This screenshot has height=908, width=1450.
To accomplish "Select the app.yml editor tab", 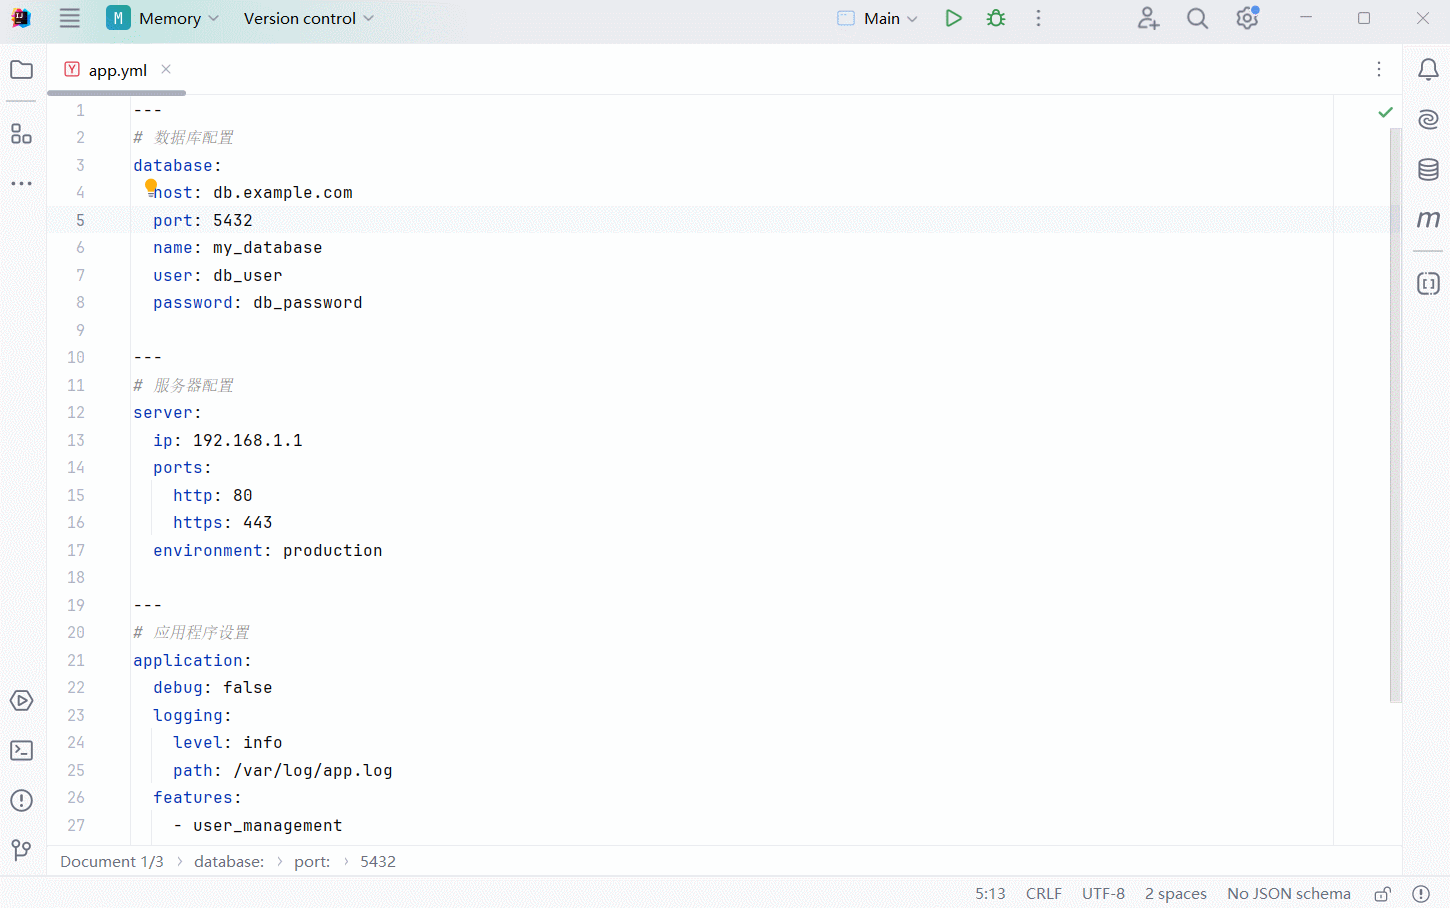I will coord(117,70).
